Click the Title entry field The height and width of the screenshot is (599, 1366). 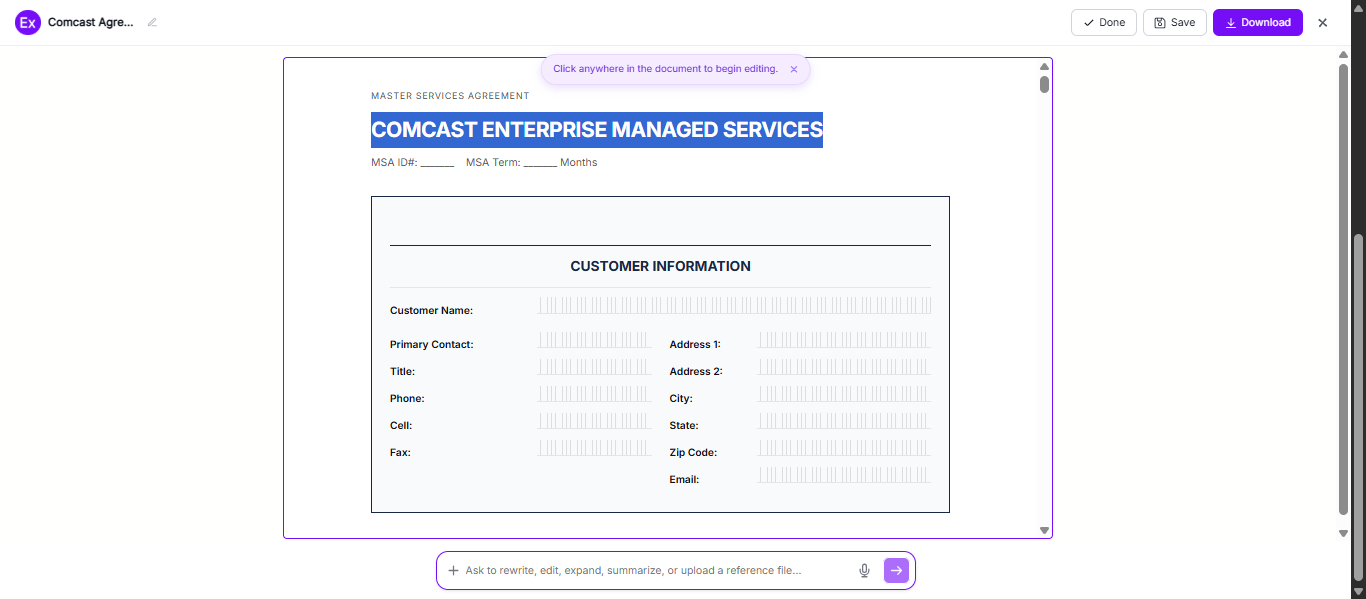tap(595, 367)
